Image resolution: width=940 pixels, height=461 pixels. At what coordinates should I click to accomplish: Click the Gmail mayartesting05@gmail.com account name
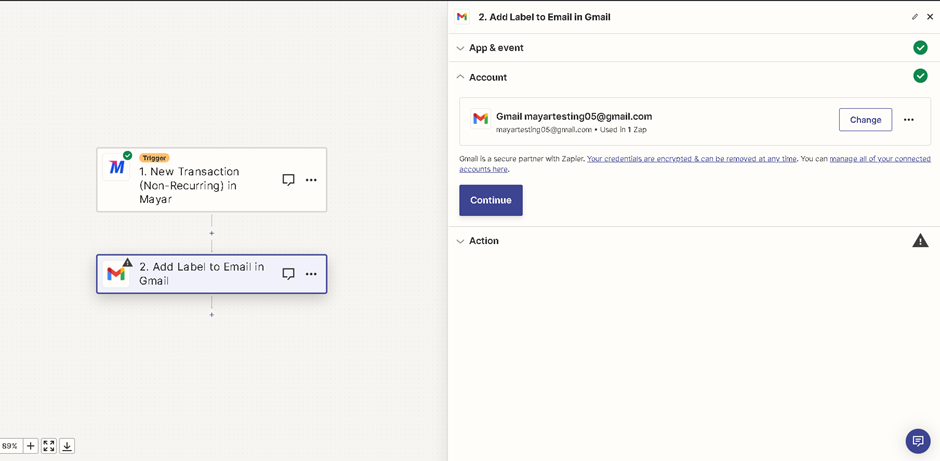point(574,116)
